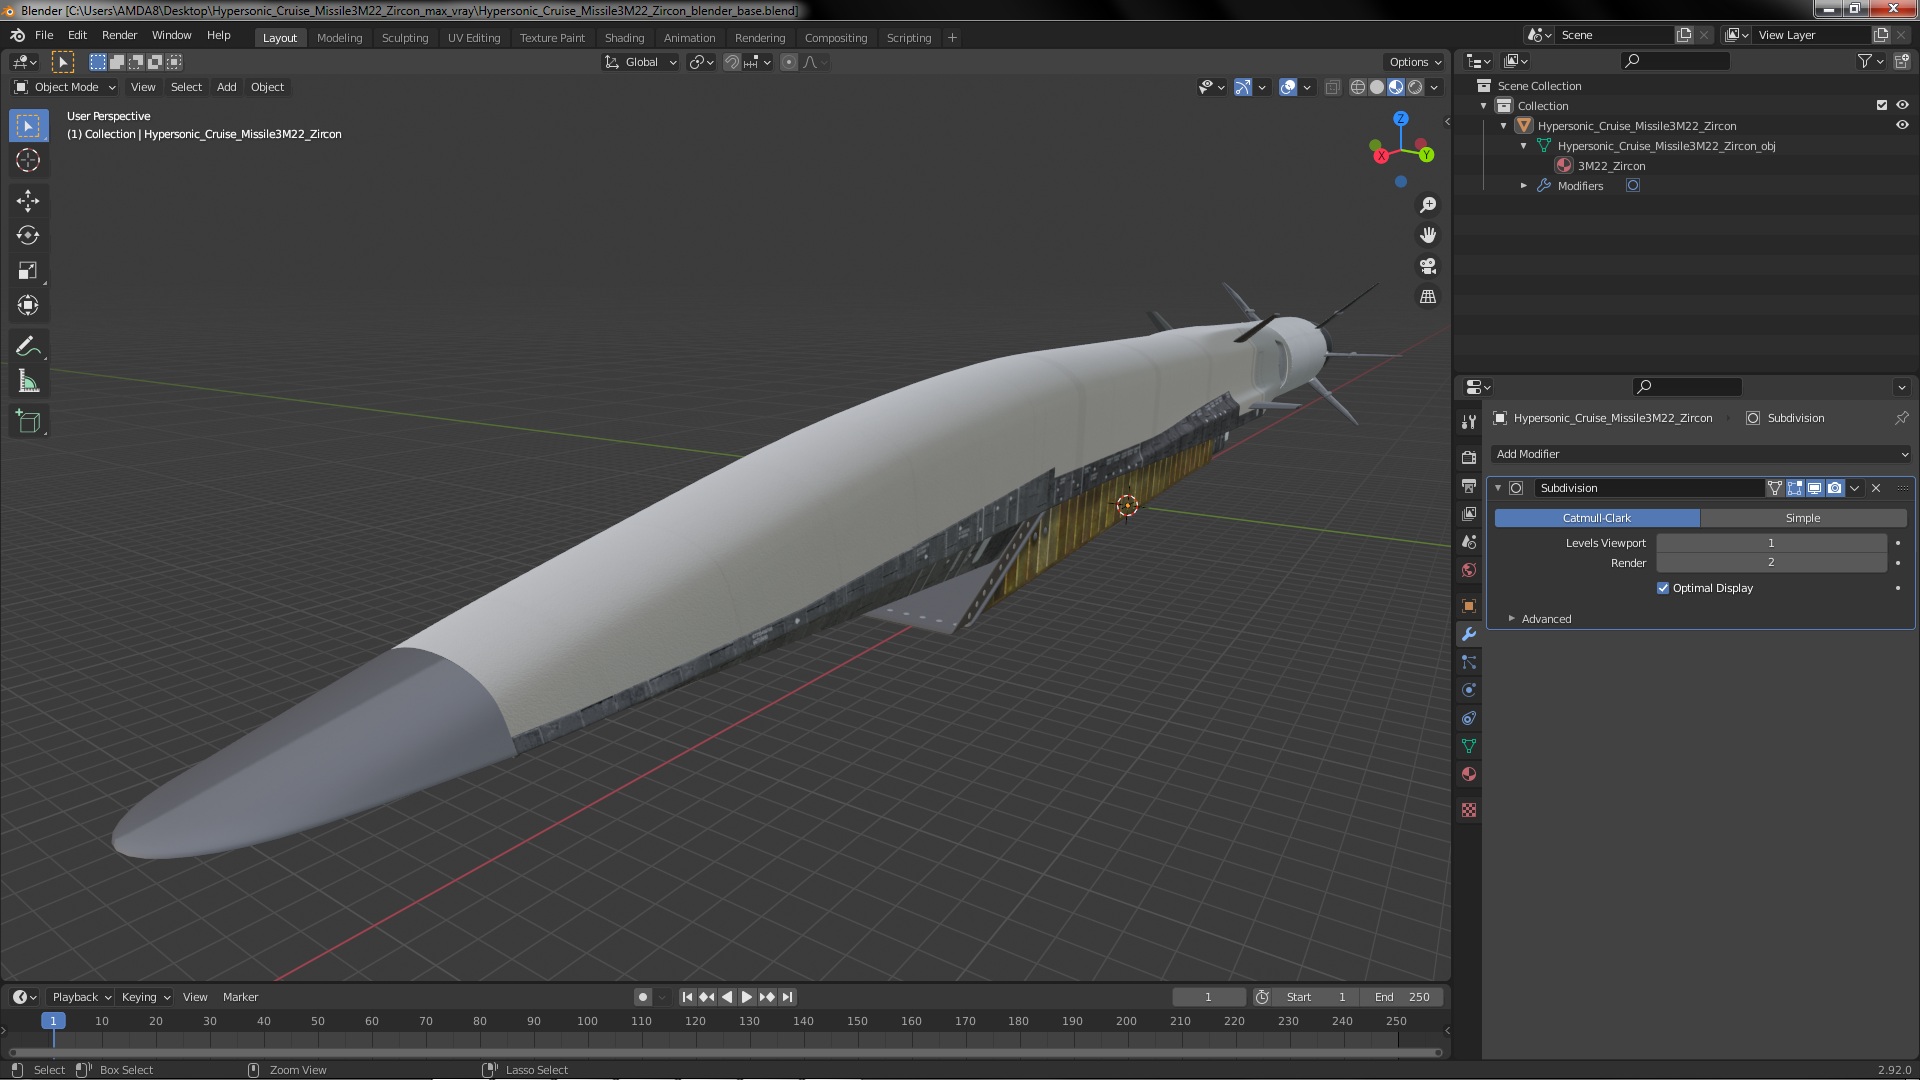1920x1080 pixels.
Task: Expand the Advanced subdivision section
Action: coord(1546,619)
